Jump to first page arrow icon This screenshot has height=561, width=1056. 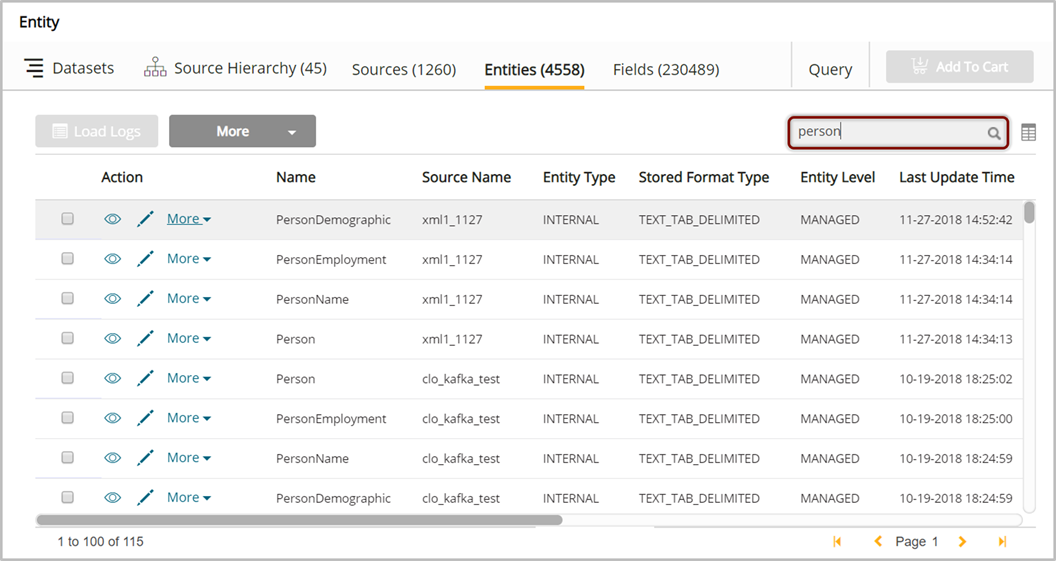point(837,542)
